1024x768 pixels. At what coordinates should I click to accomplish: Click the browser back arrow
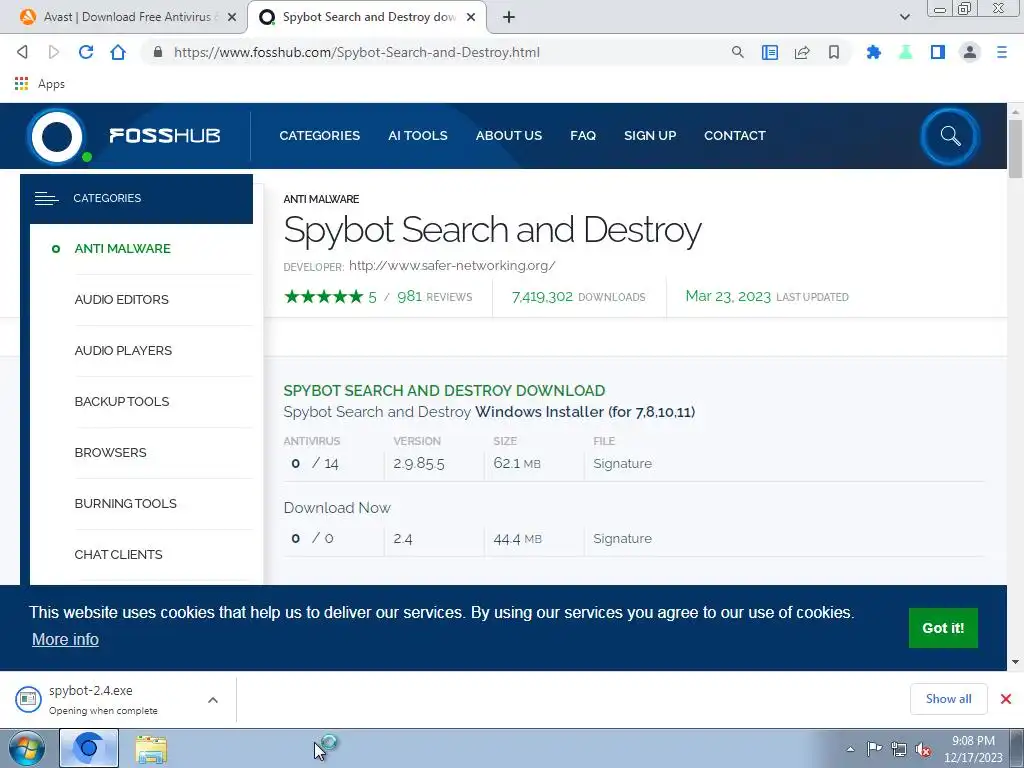point(22,52)
